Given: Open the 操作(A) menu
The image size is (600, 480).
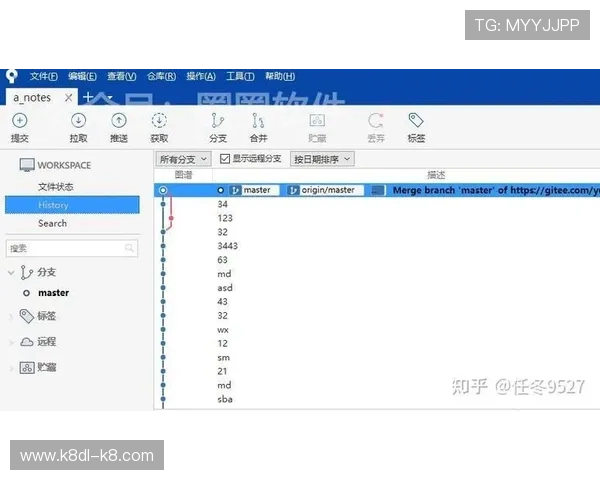Looking at the screenshot, I should tap(201, 76).
